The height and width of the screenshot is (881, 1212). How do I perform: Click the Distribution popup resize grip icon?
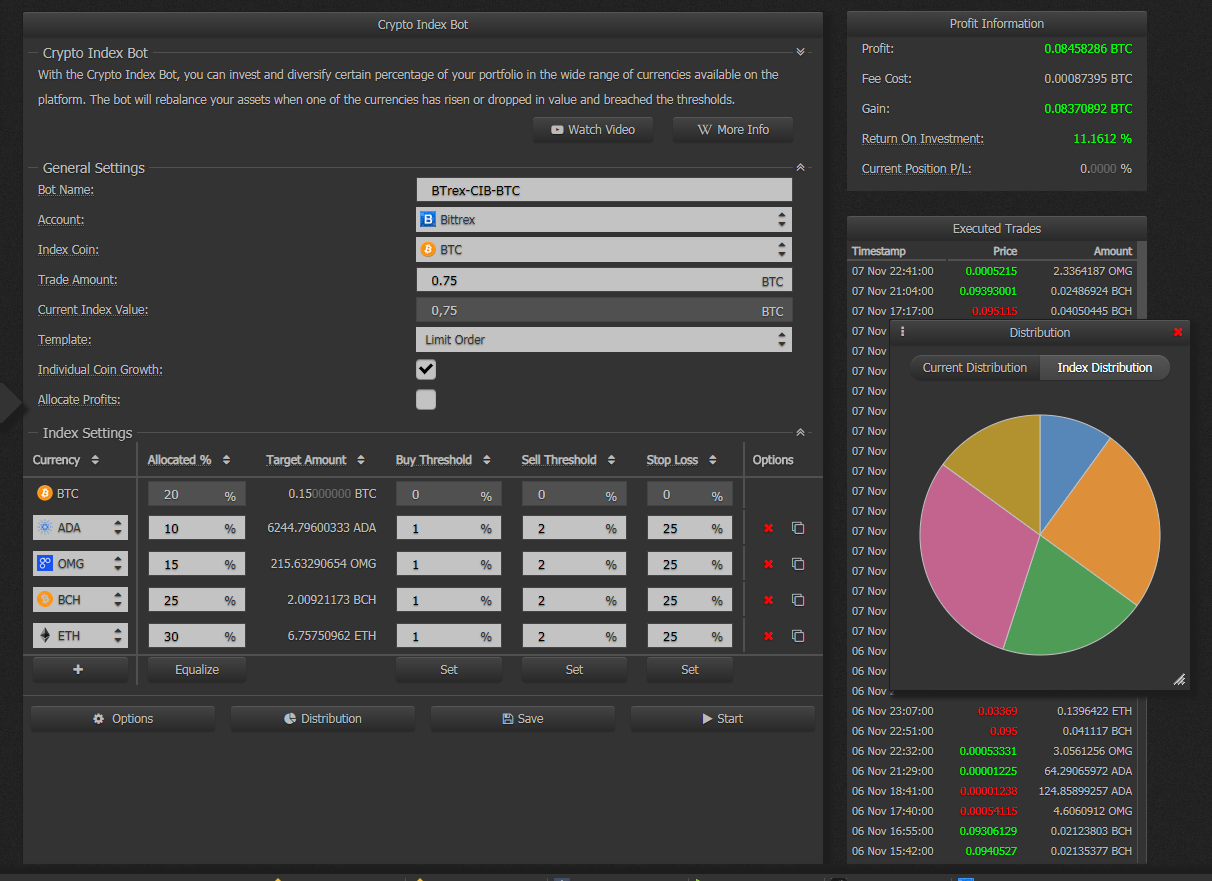pos(1179,679)
